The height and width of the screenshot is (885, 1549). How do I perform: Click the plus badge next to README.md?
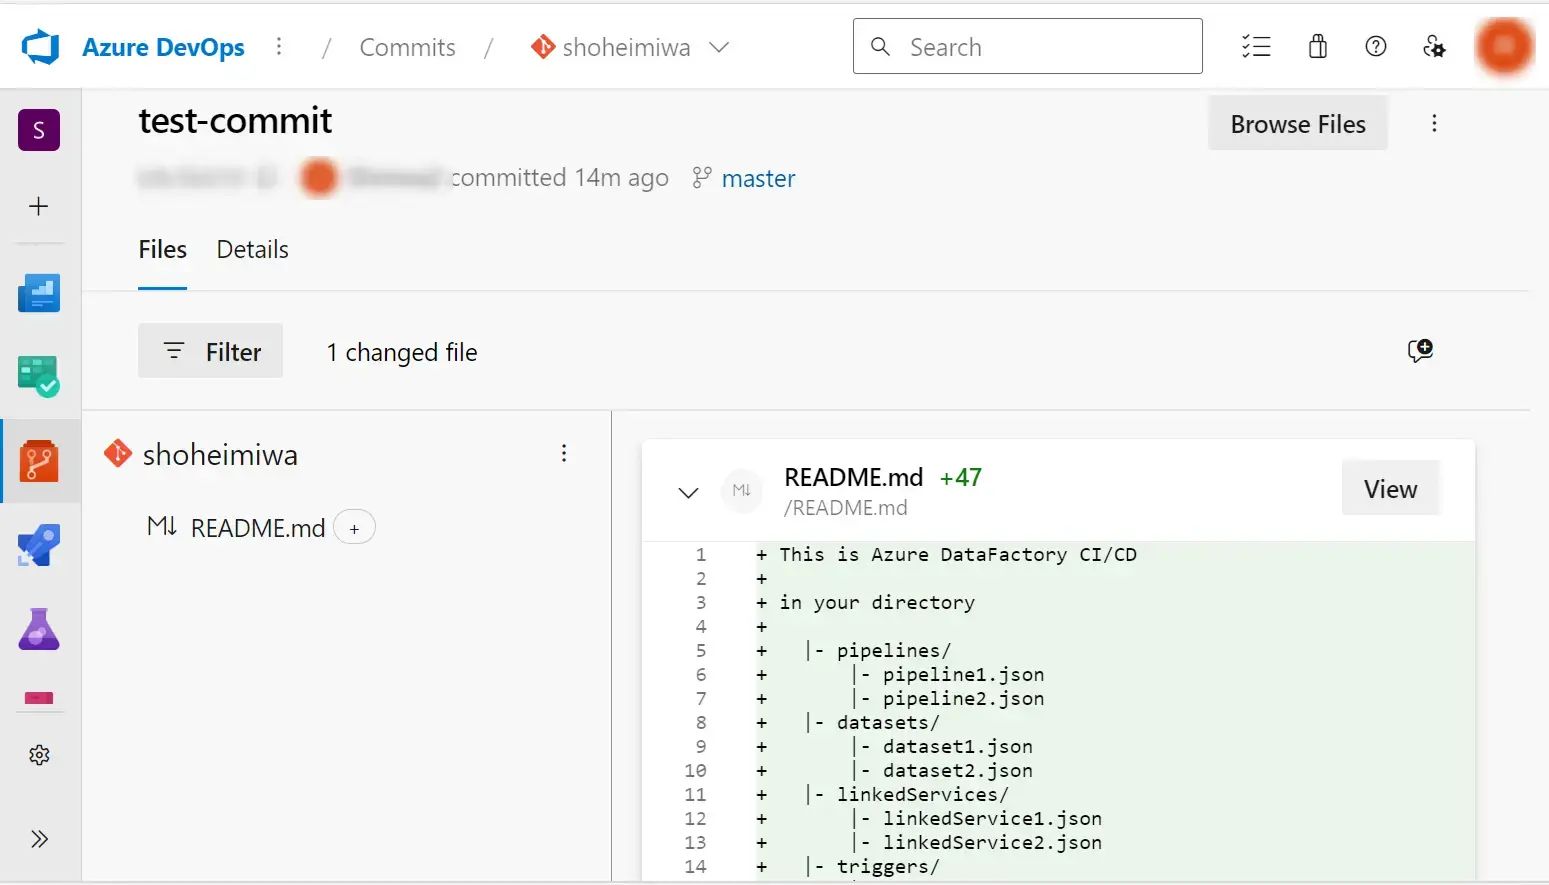[x=354, y=527]
